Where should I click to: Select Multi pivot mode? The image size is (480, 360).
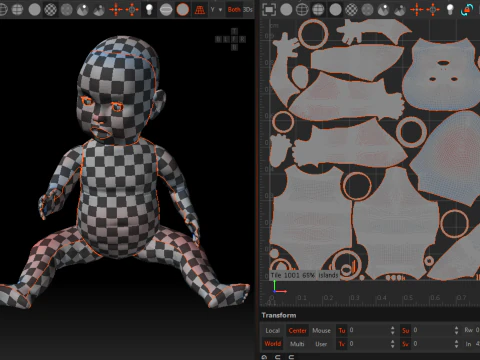coord(297,344)
